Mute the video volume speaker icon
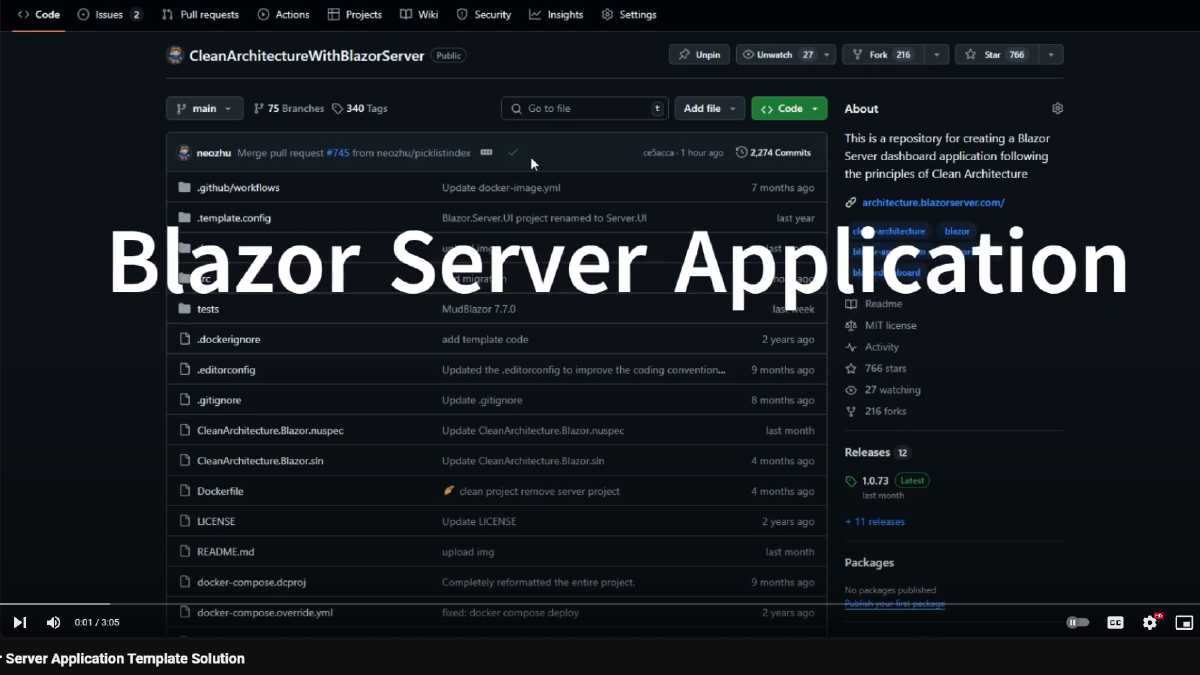Image resolution: width=1200 pixels, height=675 pixels. pos(53,622)
